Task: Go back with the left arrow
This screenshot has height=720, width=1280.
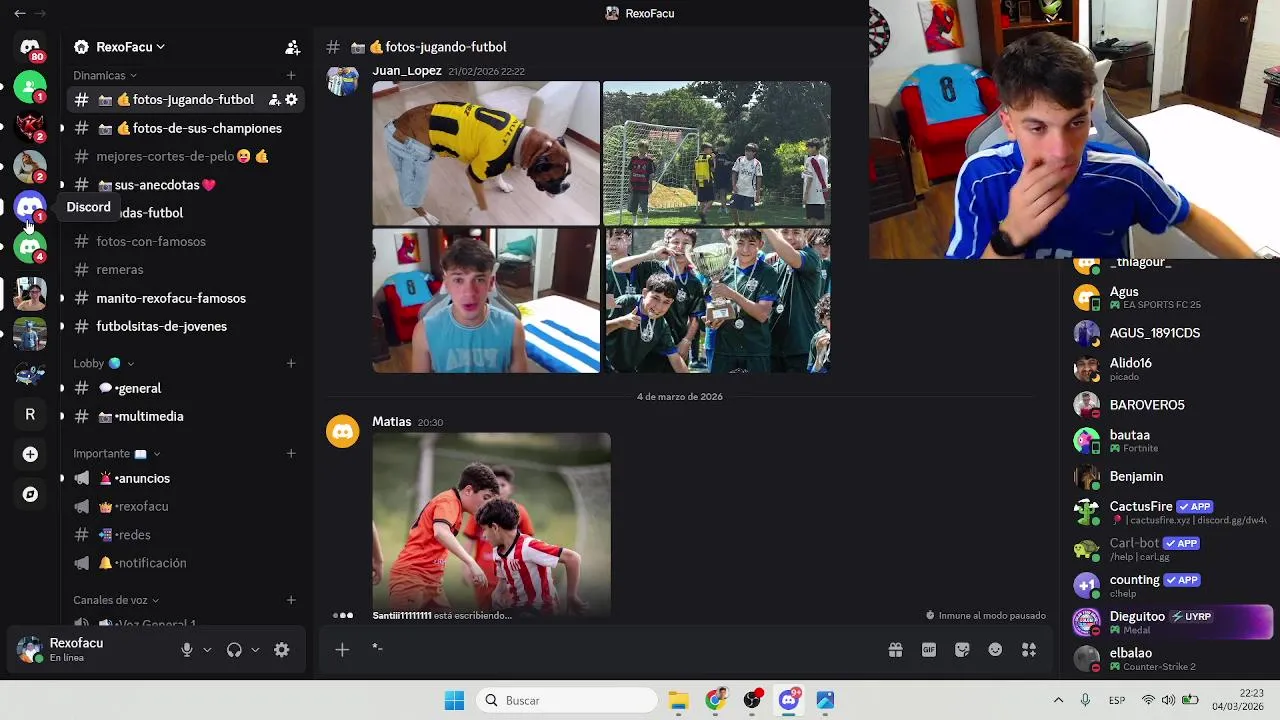Action: coord(19,13)
